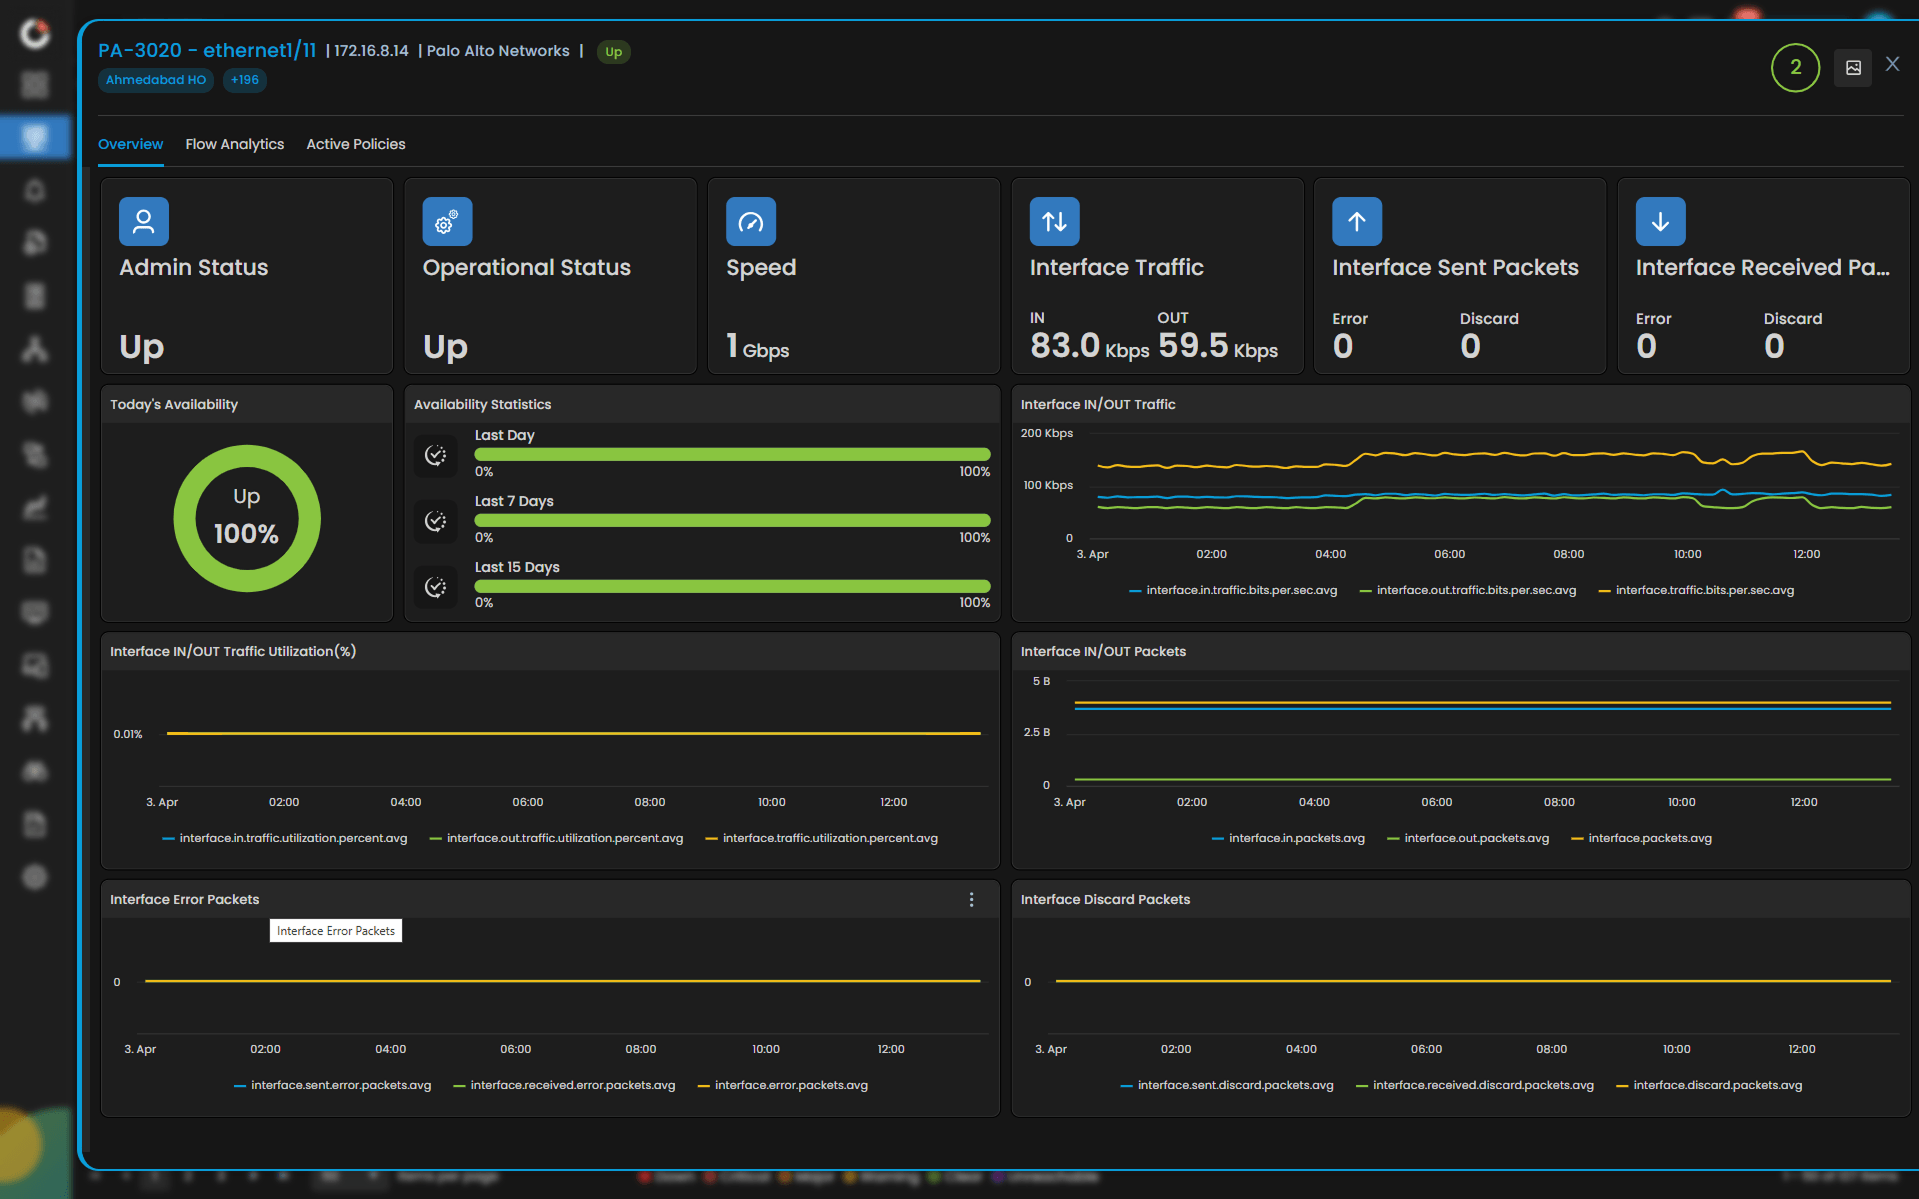The height and width of the screenshot is (1199, 1919).
Task: Click the Interface Traffic arrows icon
Action: pos(1054,221)
